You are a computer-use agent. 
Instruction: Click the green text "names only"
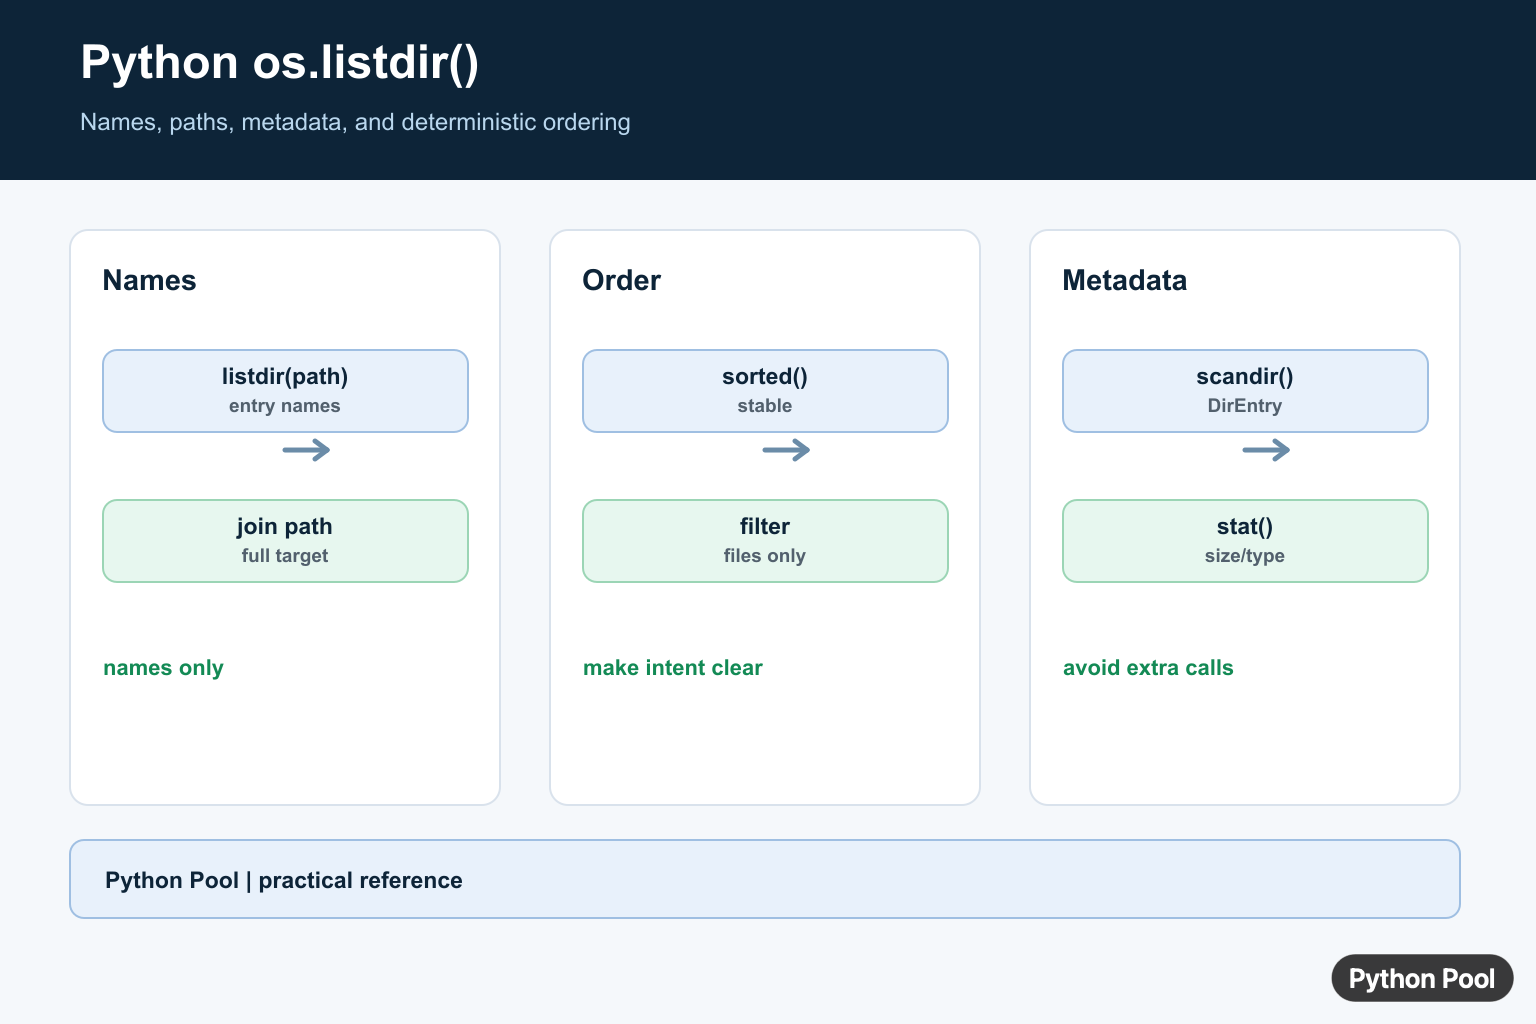[x=163, y=668]
